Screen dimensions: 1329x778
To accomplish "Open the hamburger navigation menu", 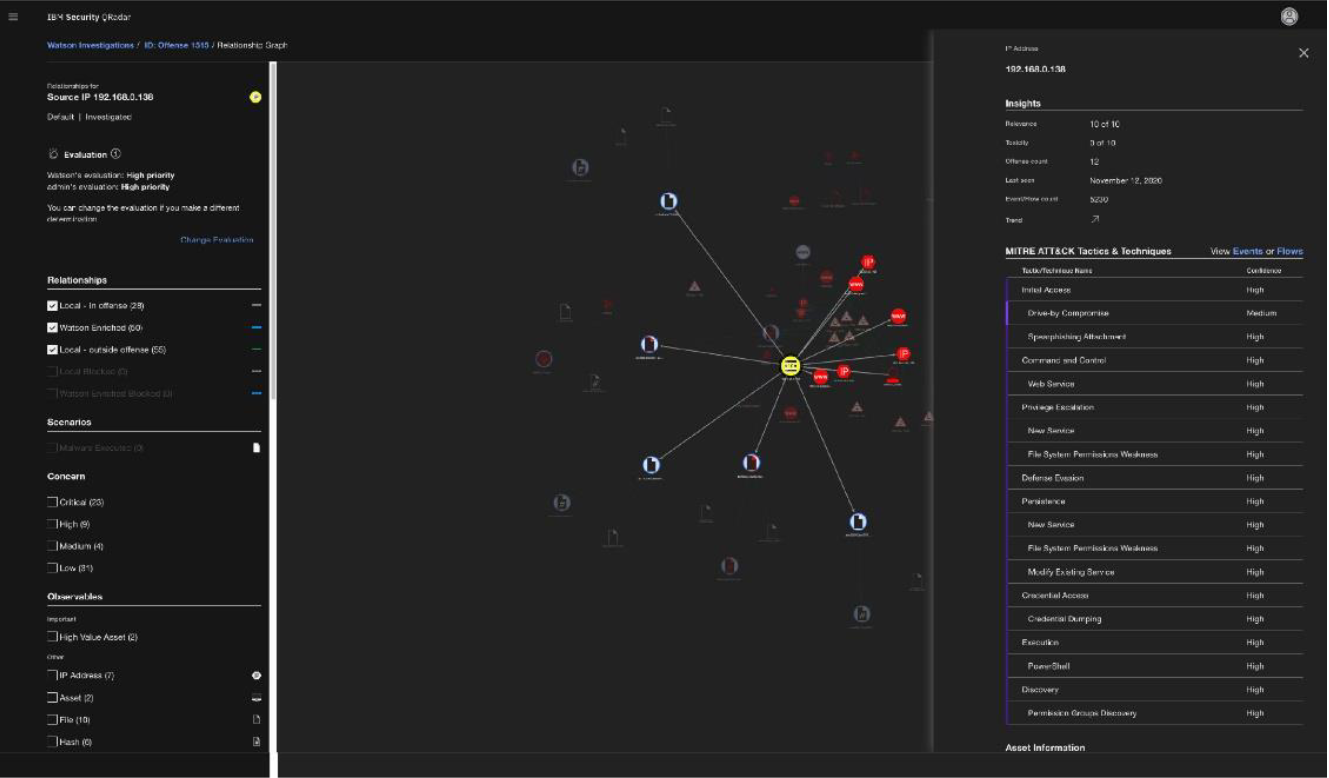I will (x=13, y=17).
